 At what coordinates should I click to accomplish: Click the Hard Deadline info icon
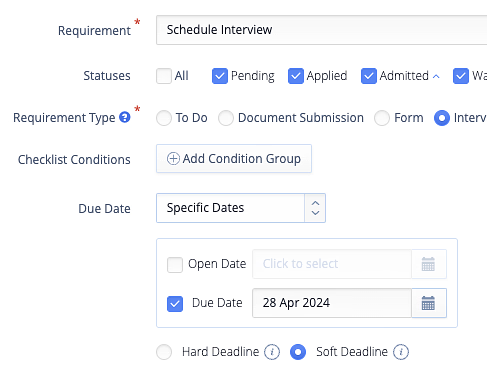[x=272, y=352]
